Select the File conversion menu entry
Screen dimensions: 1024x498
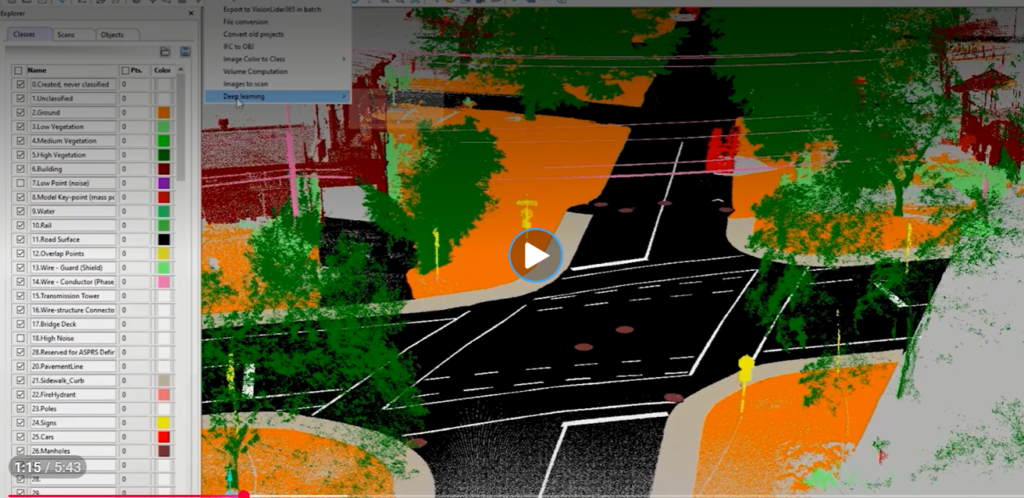pos(244,22)
